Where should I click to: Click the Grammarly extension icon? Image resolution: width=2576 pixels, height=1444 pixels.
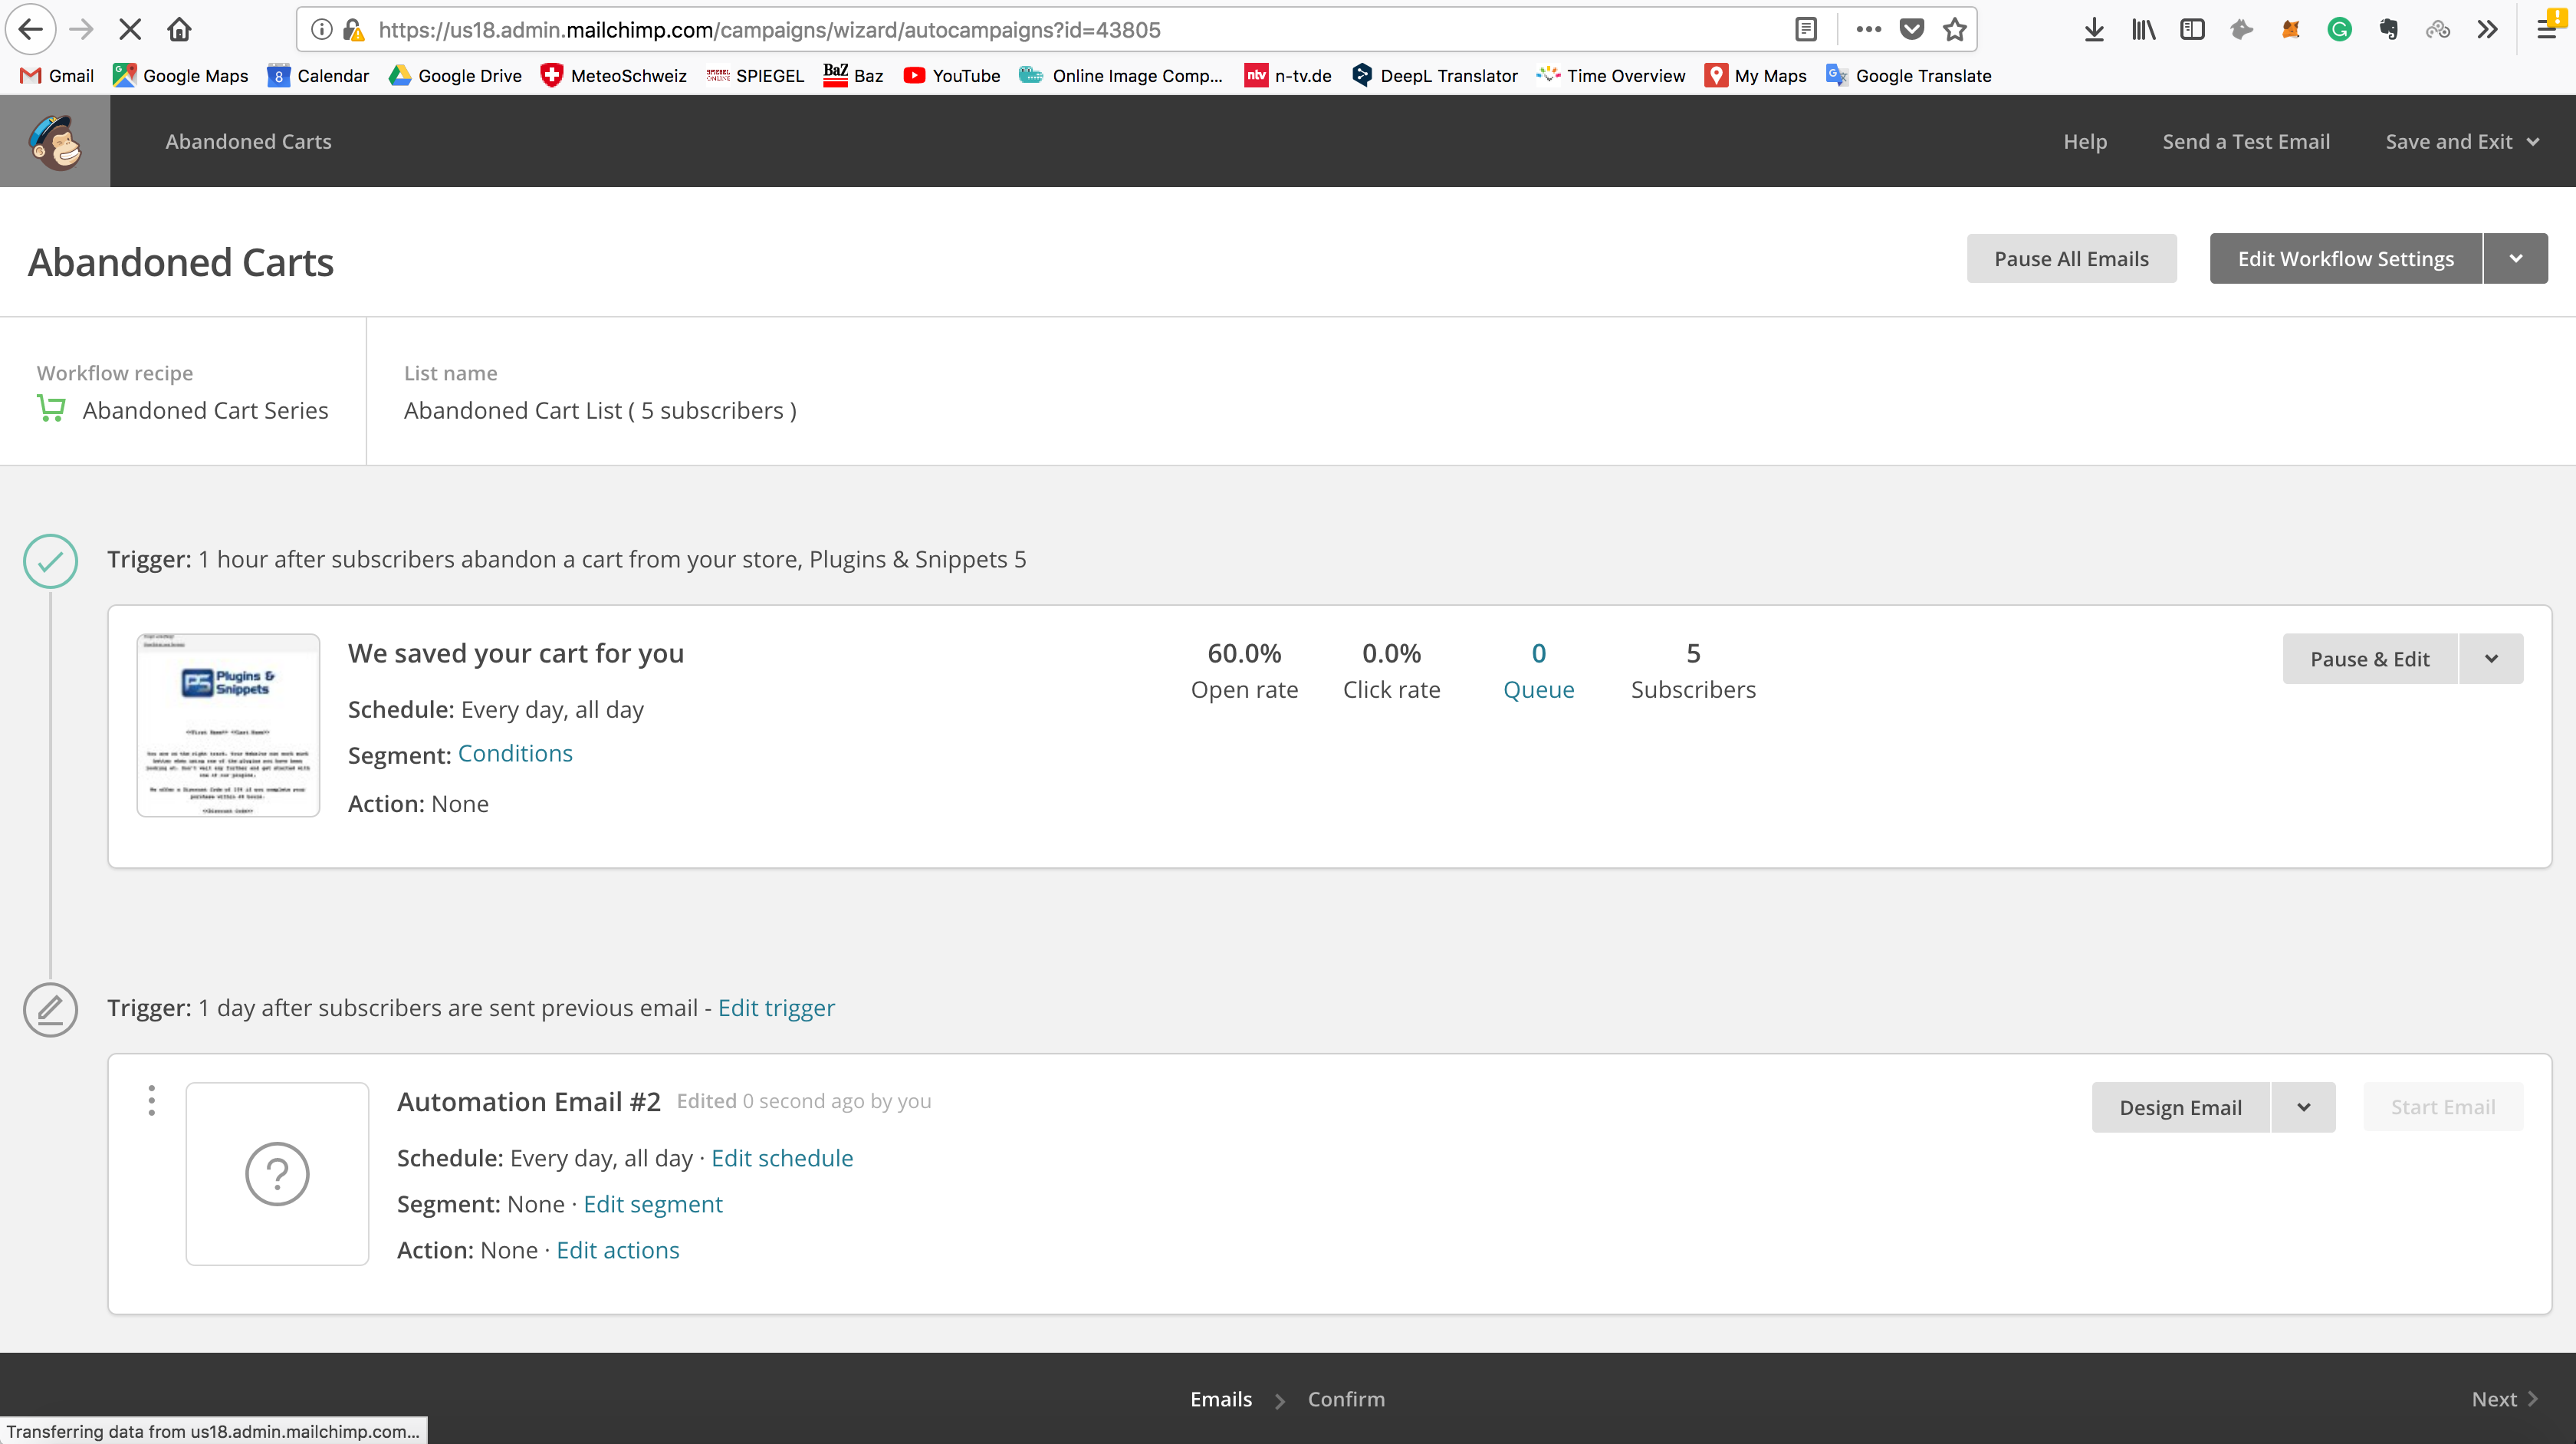click(2340, 29)
